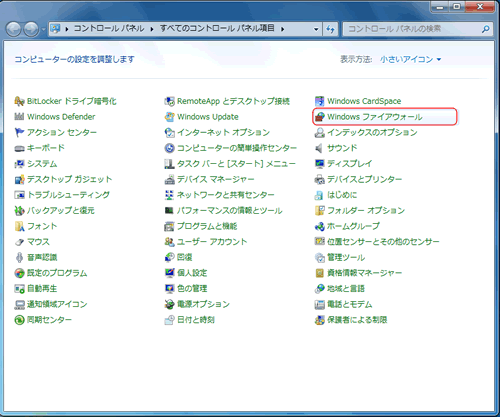The width and height of the screenshot is (500, 417).
Task: Open タスク バーと [スタート] メニュー link
Action: click(x=236, y=164)
